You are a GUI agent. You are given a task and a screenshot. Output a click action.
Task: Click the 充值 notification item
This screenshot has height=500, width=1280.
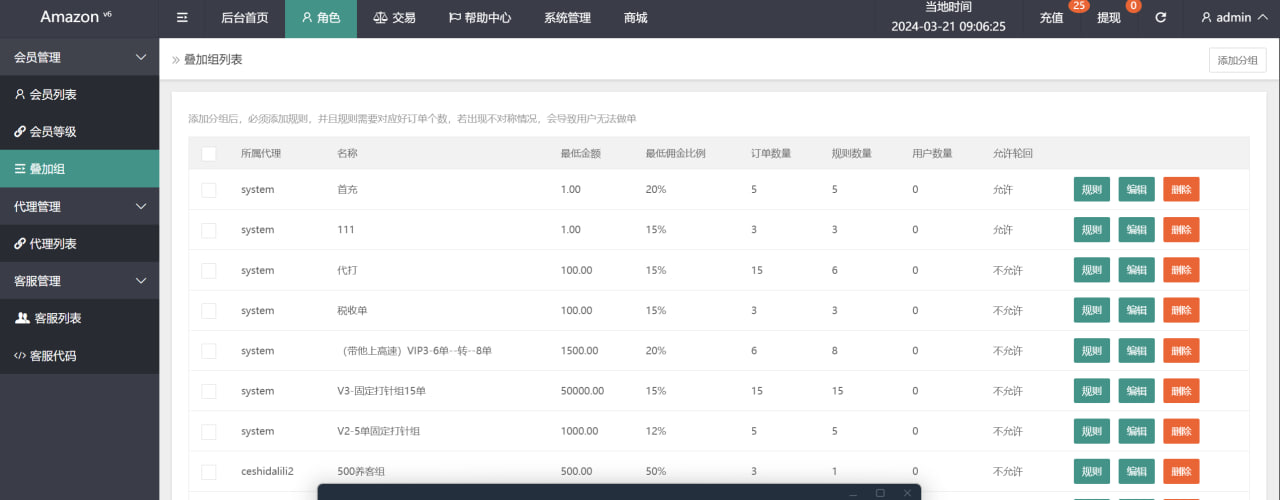(1051, 18)
